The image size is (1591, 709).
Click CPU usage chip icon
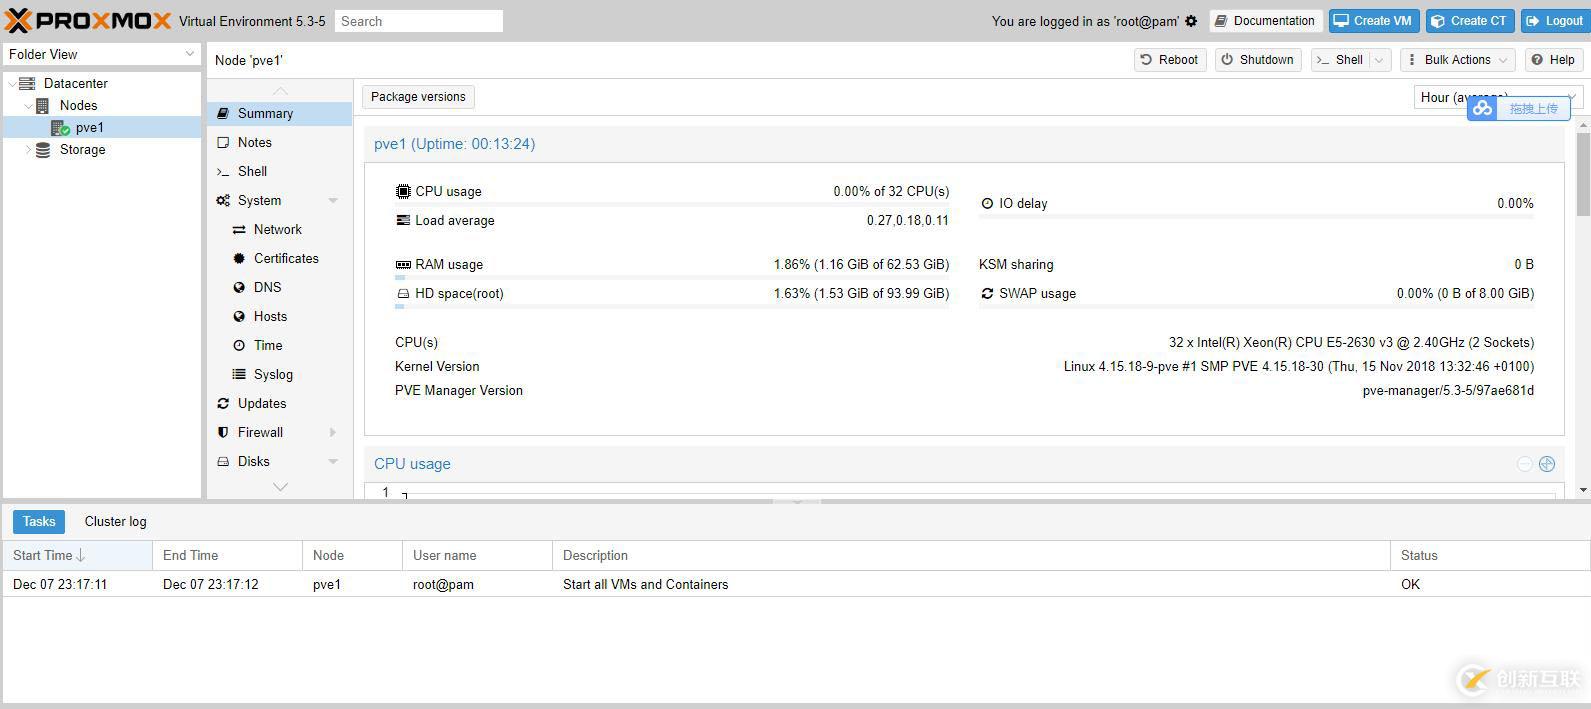pyautogui.click(x=403, y=191)
